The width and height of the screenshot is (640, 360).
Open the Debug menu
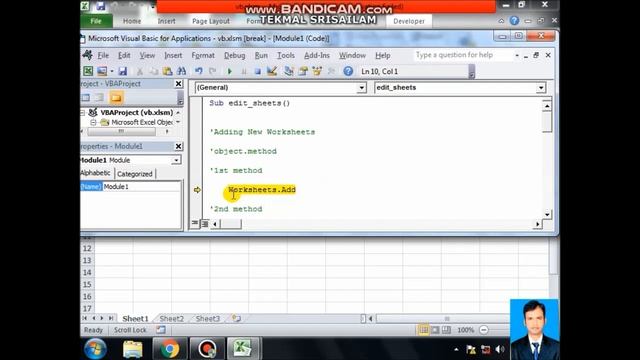tap(234, 55)
